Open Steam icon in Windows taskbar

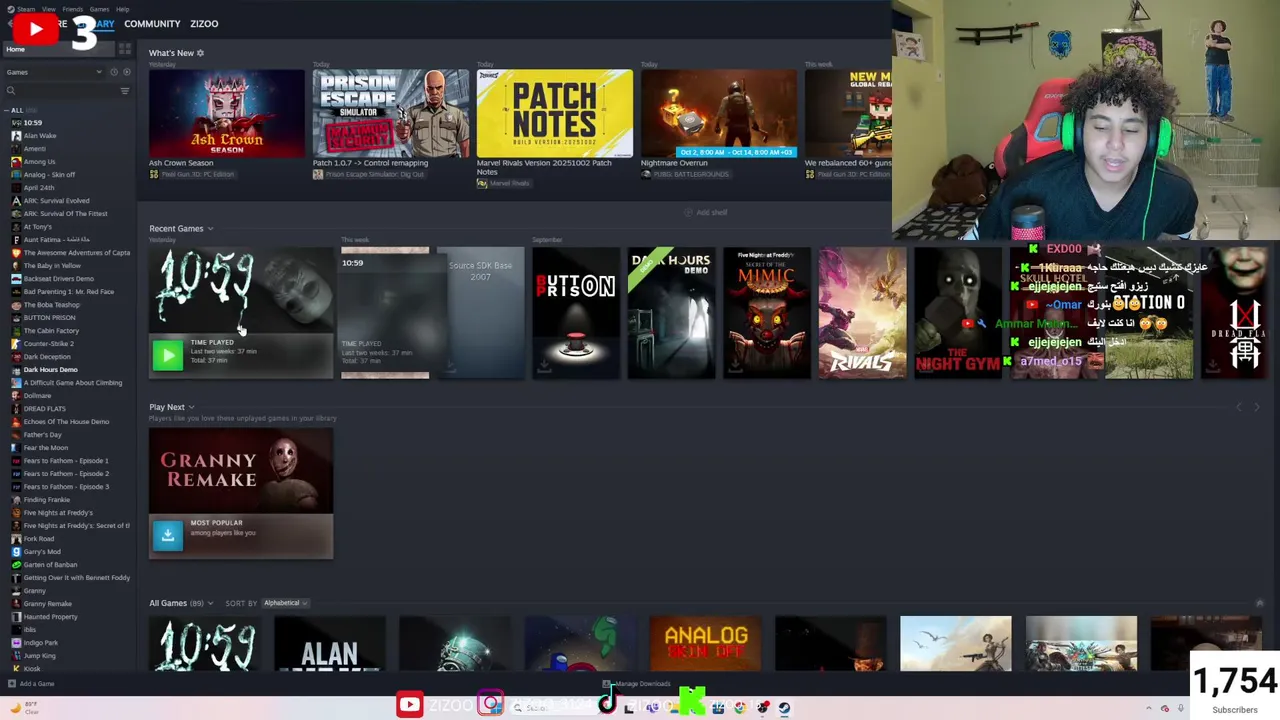pyautogui.click(x=784, y=708)
